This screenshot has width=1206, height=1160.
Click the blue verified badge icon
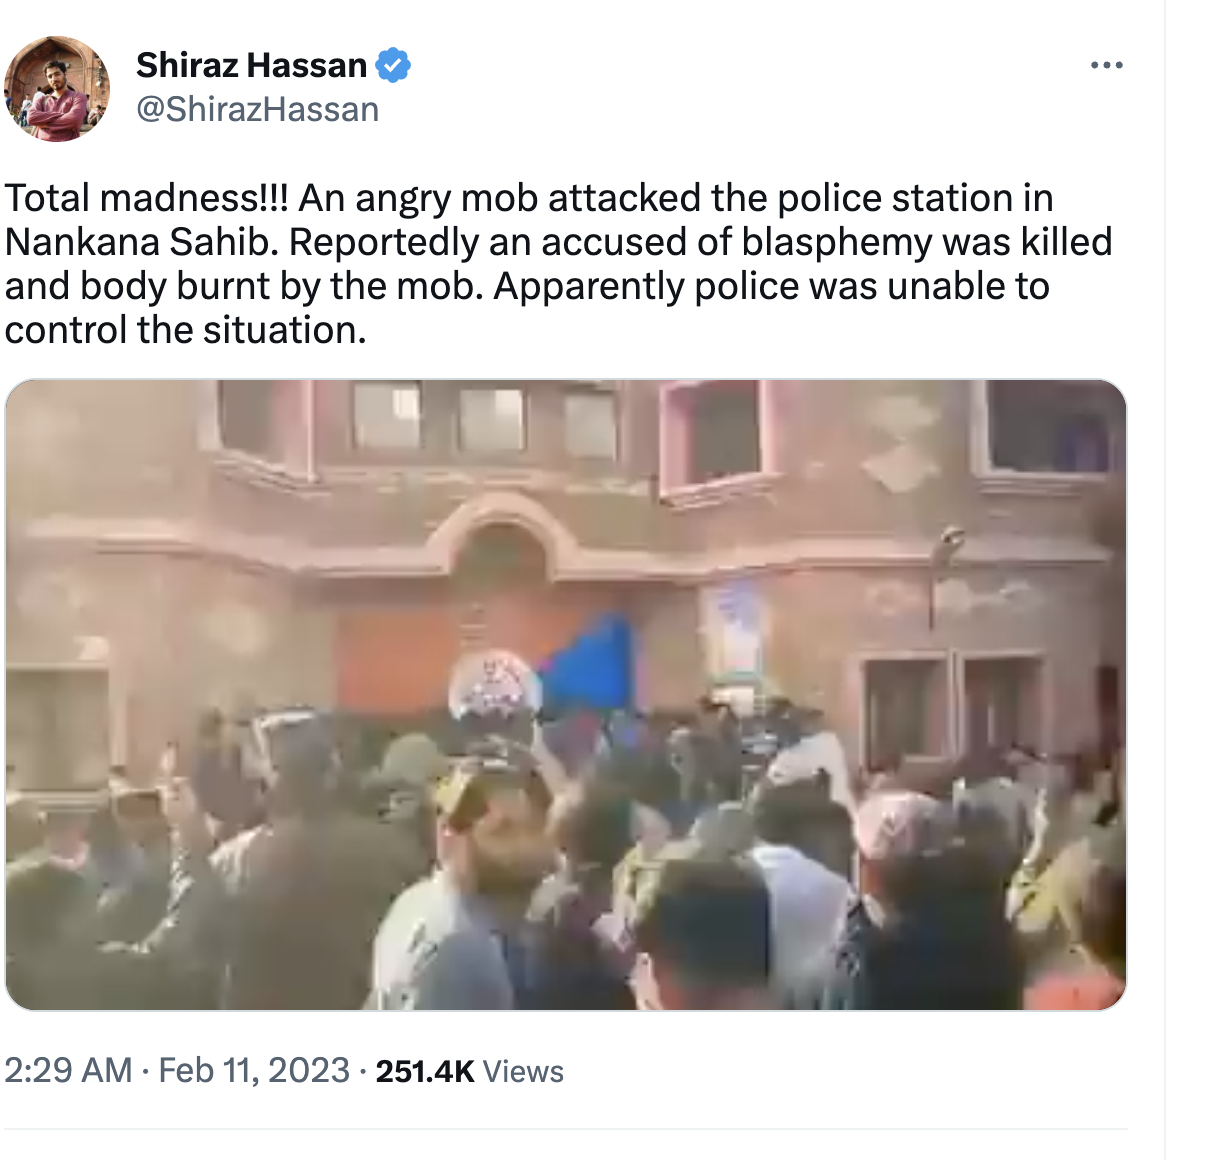click(393, 66)
